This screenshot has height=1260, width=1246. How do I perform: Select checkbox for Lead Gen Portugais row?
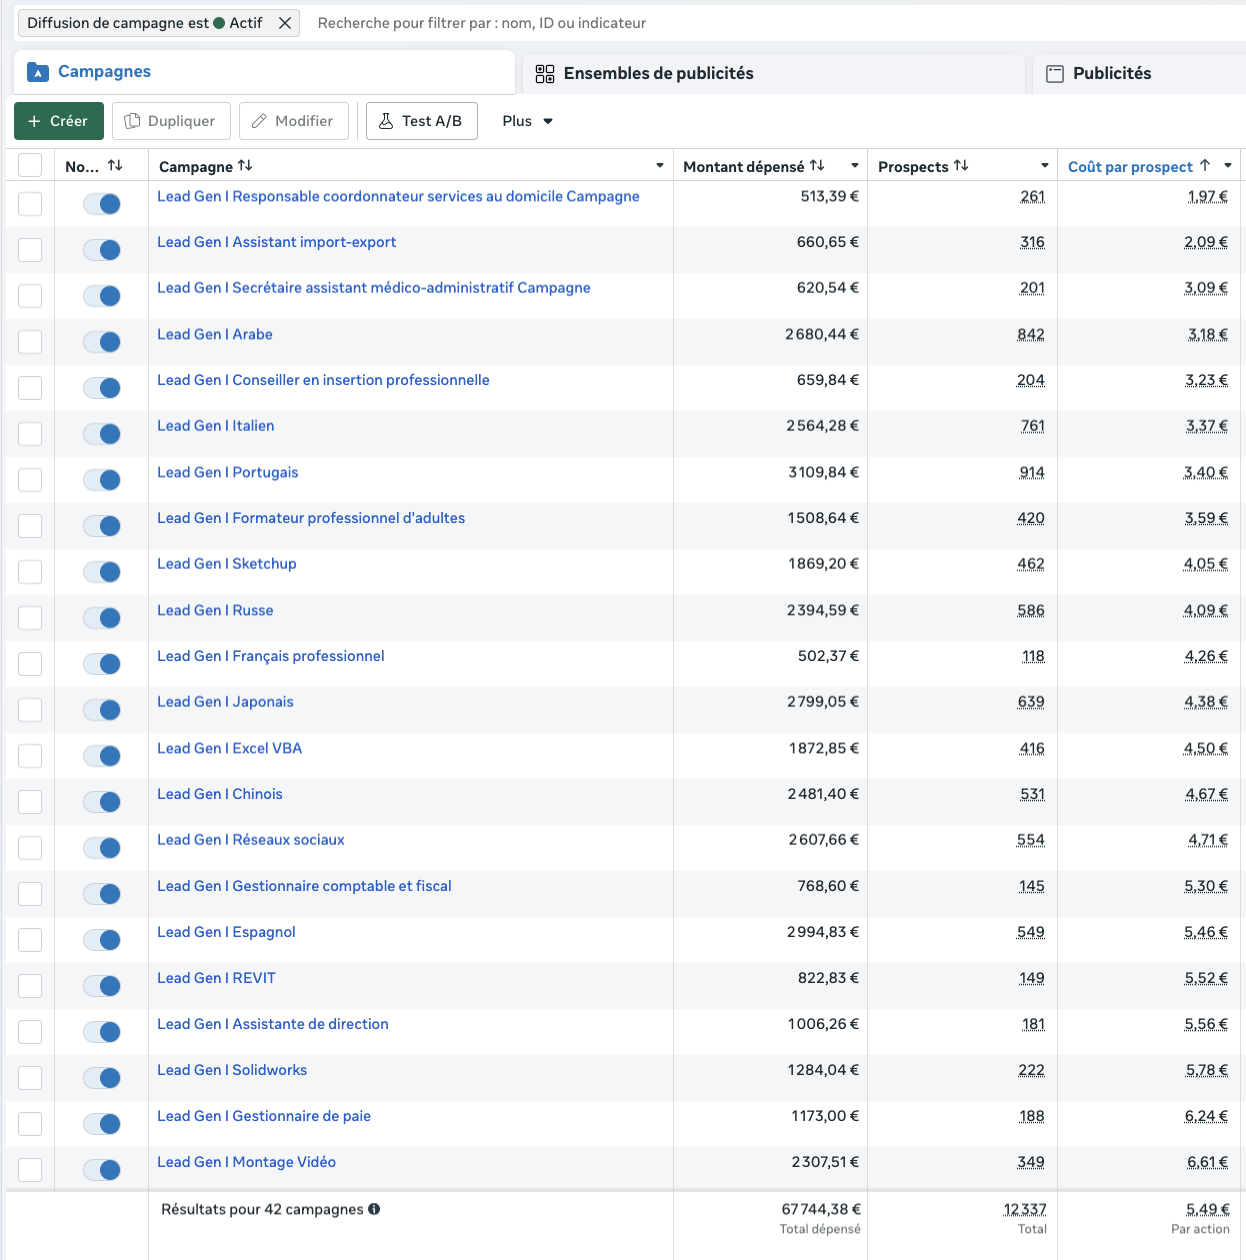(30, 480)
